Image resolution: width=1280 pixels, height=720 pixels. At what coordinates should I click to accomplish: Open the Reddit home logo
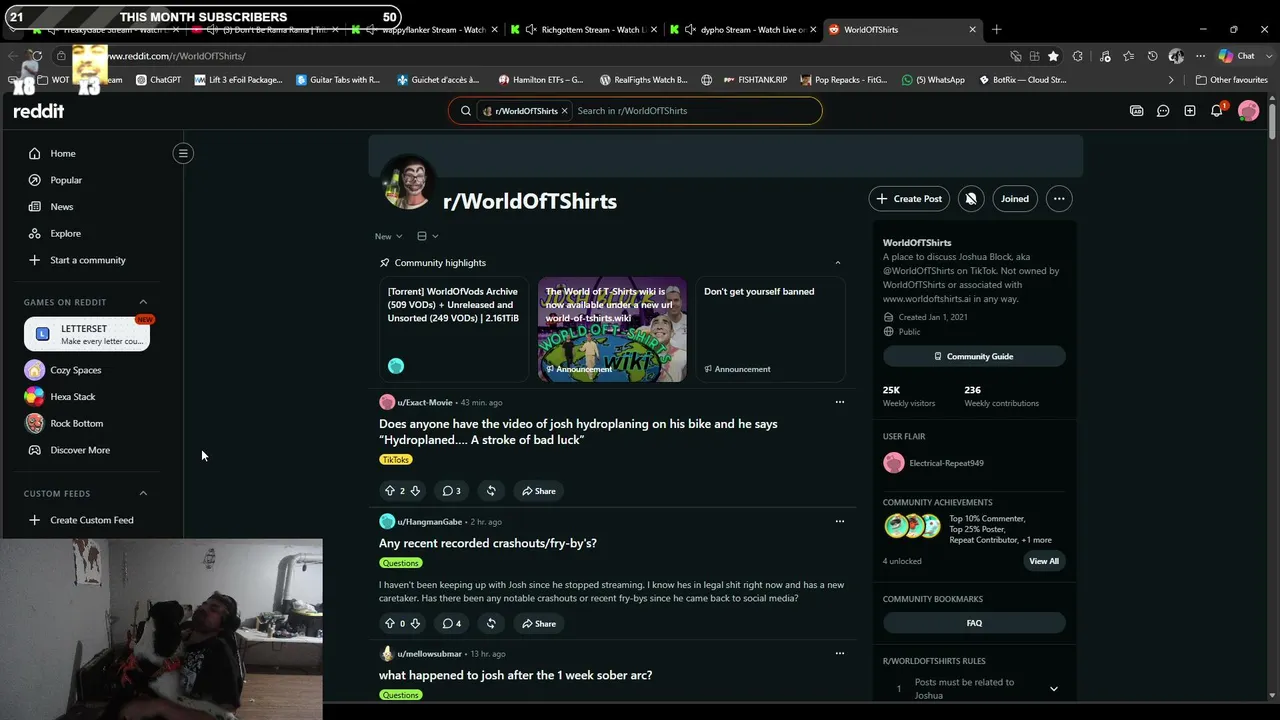point(38,111)
